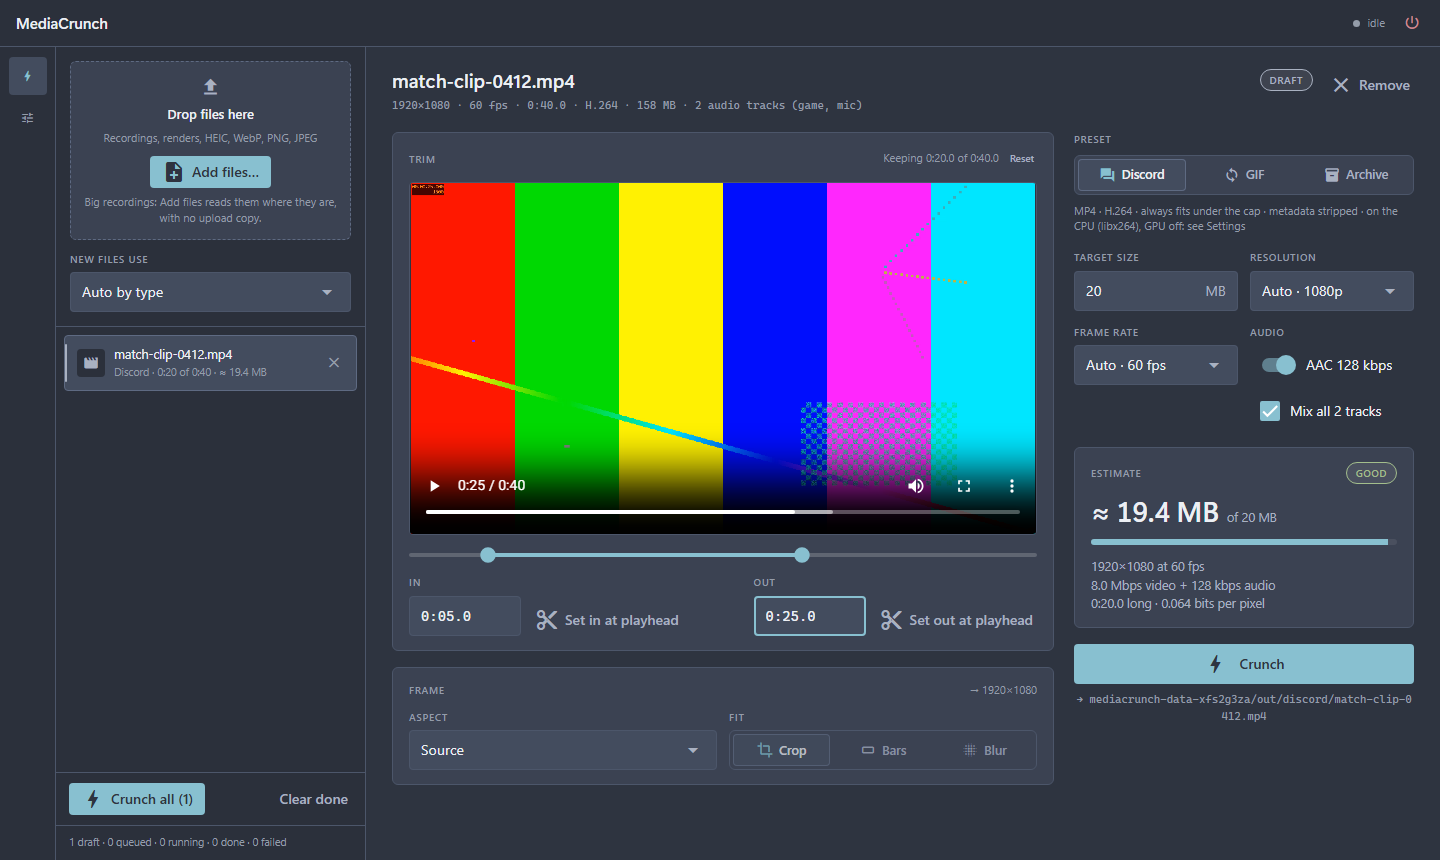
Task: Open the video player more-options menu
Action: pyautogui.click(x=1012, y=486)
